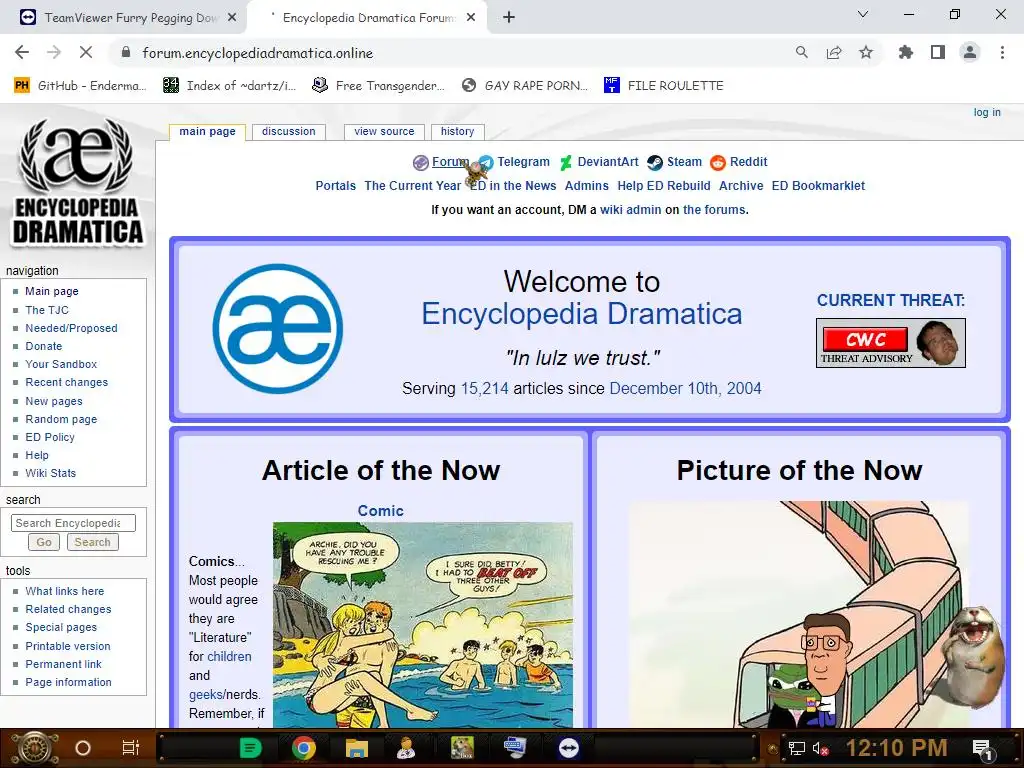This screenshot has height=768, width=1024.
Task: Open the notification center icon
Action: click(983, 749)
